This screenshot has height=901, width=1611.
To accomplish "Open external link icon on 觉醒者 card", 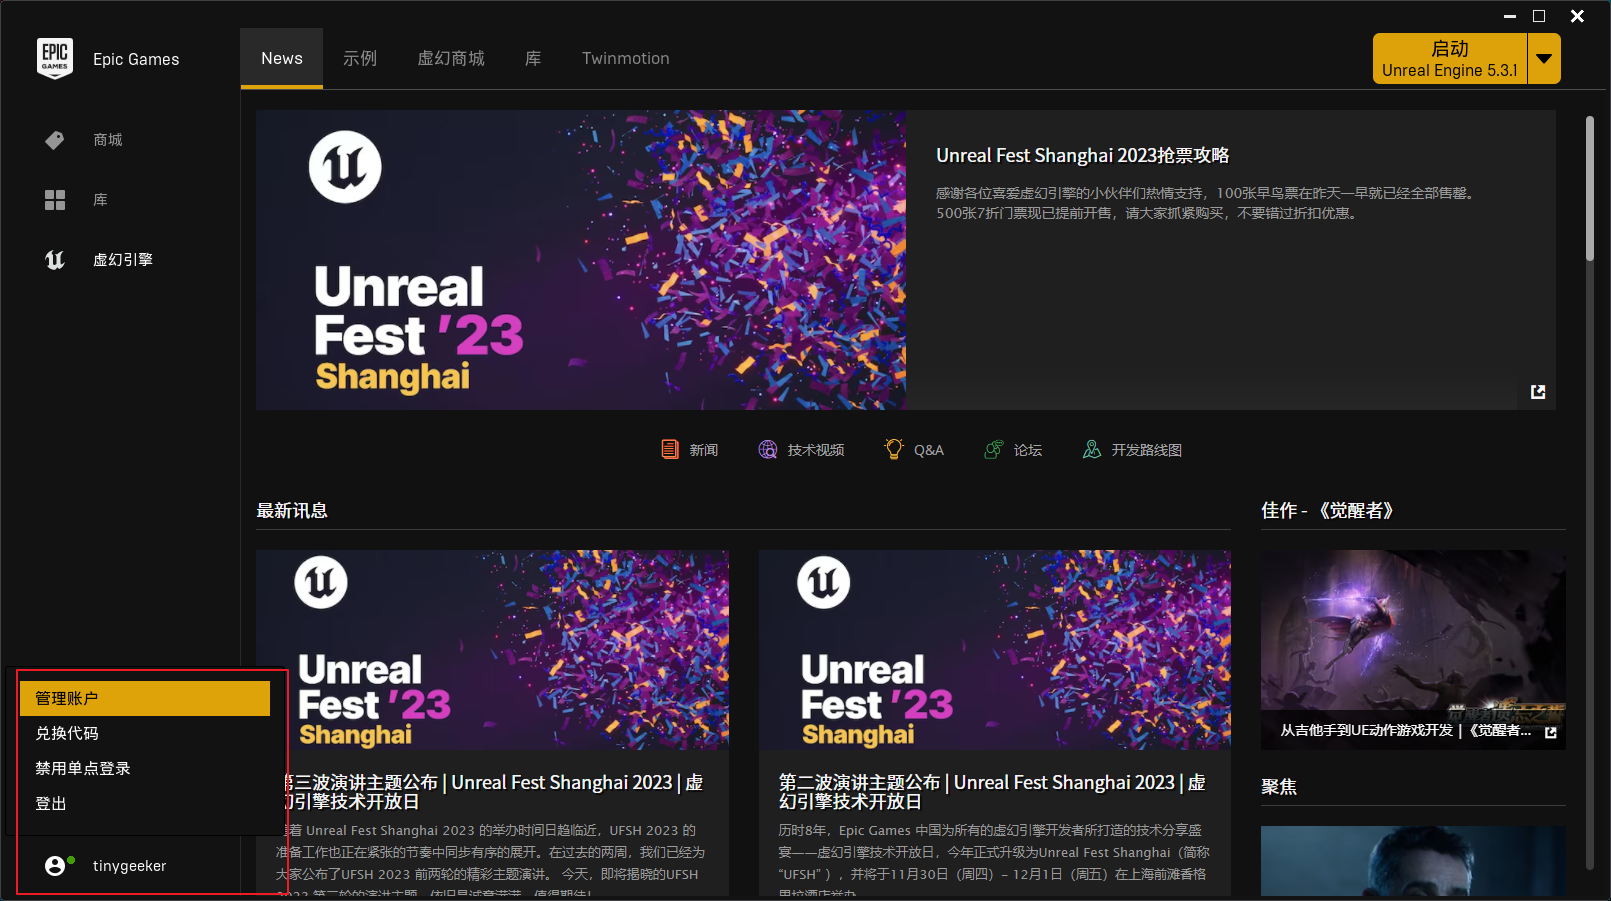I will tap(1551, 732).
